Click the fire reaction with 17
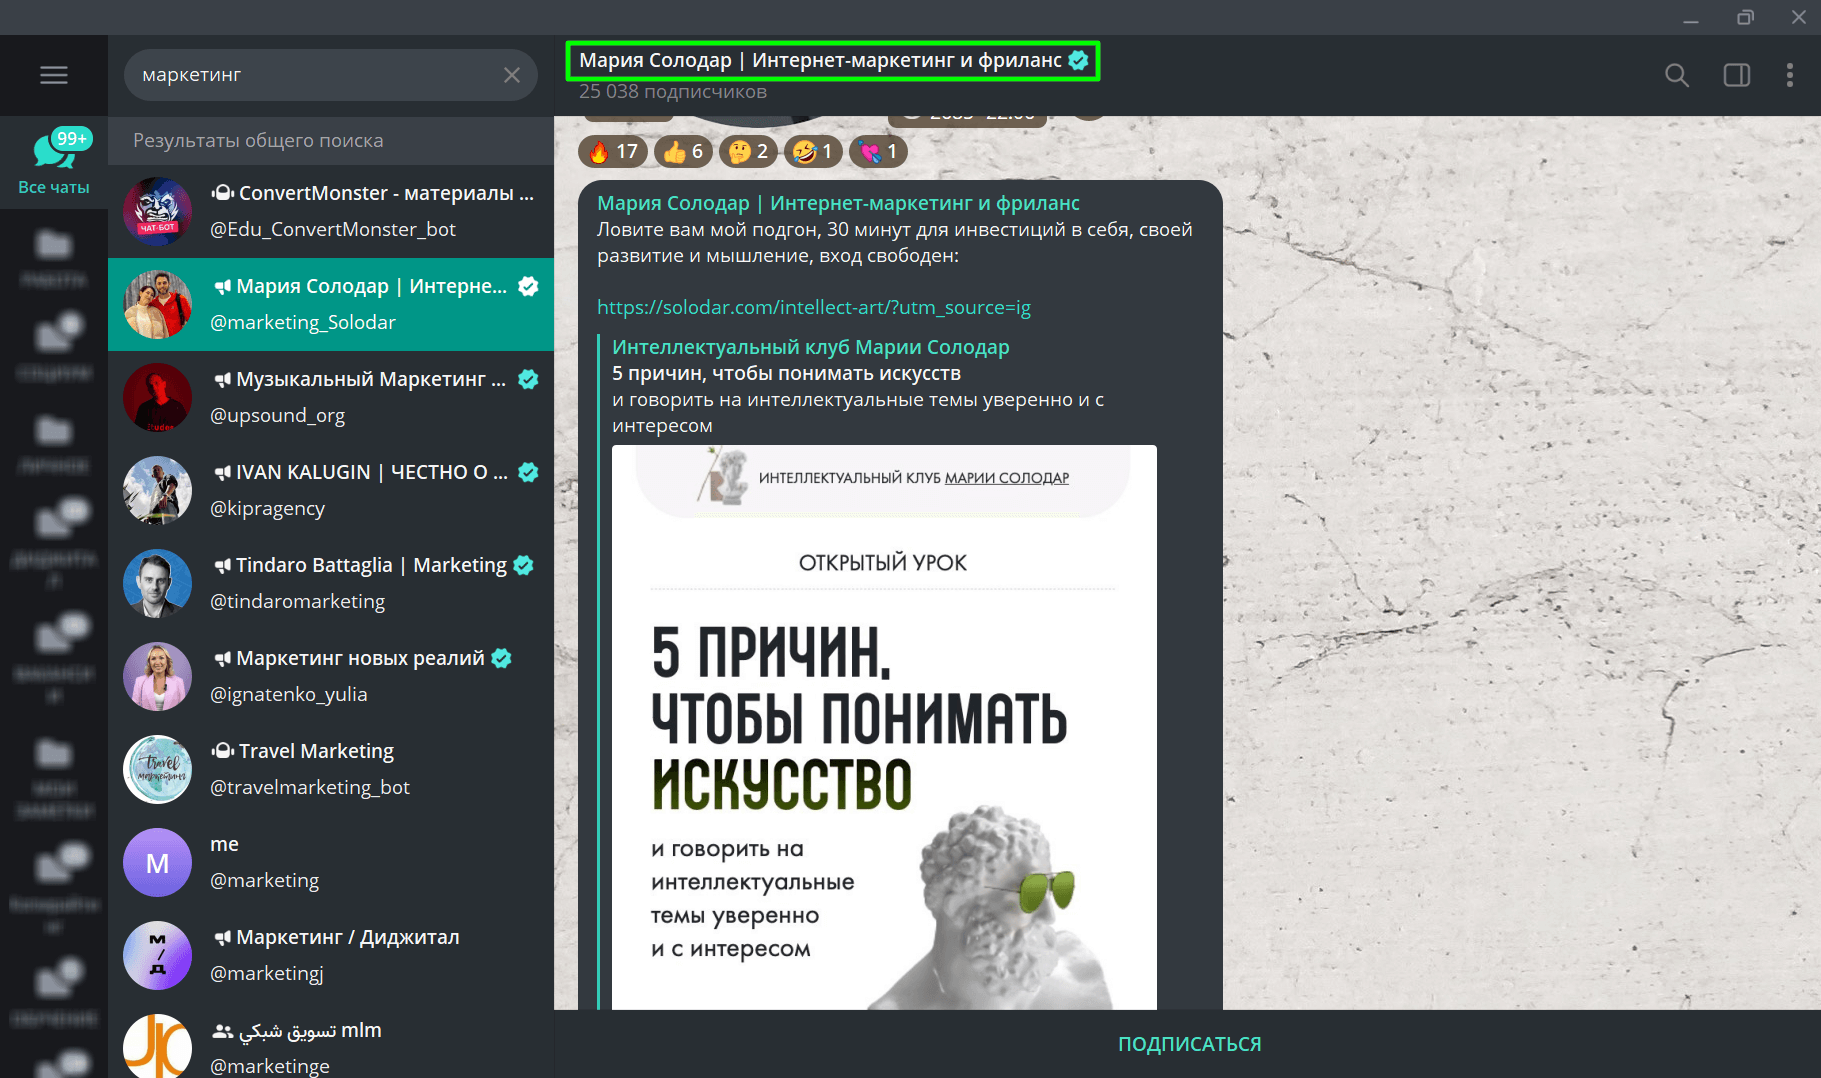This screenshot has height=1078, width=1821. (x=613, y=151)
